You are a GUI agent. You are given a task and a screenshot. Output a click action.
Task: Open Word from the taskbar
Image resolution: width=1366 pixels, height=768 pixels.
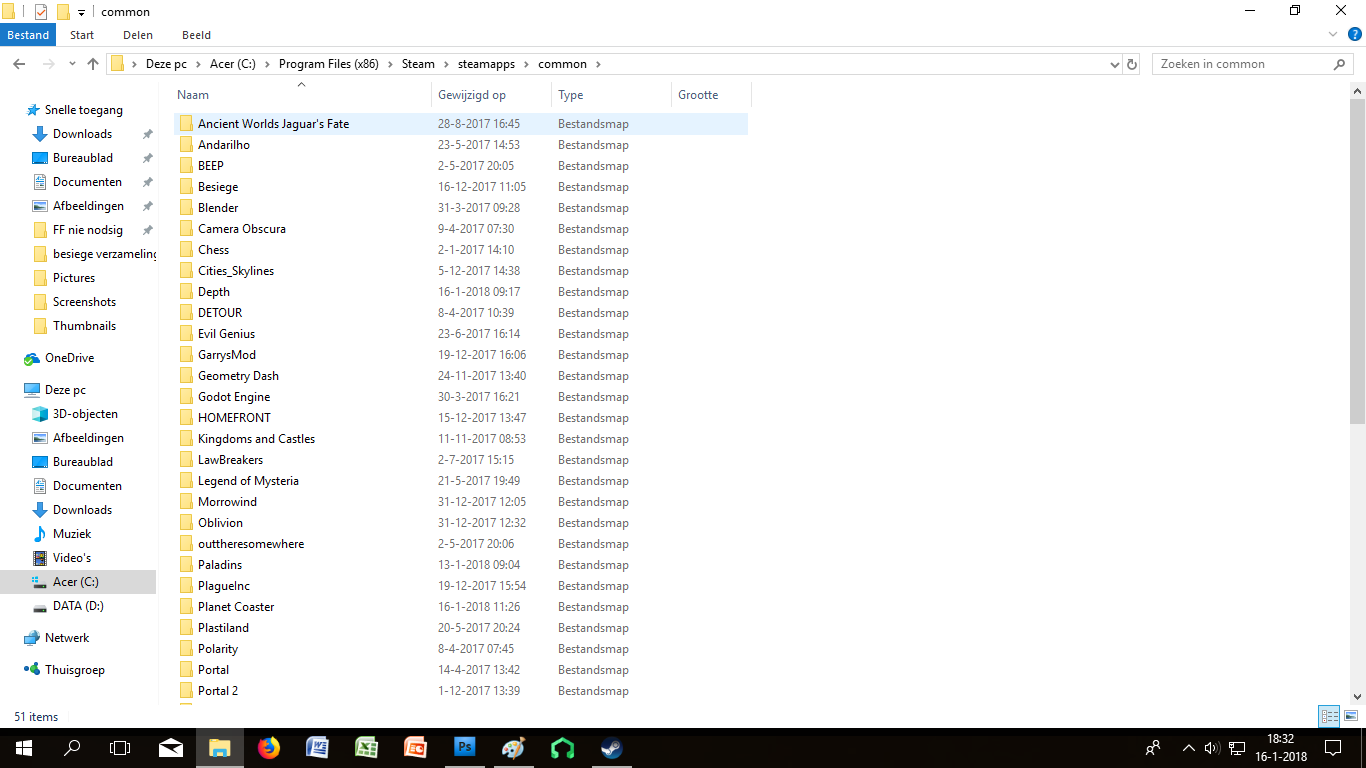(317, 747)
